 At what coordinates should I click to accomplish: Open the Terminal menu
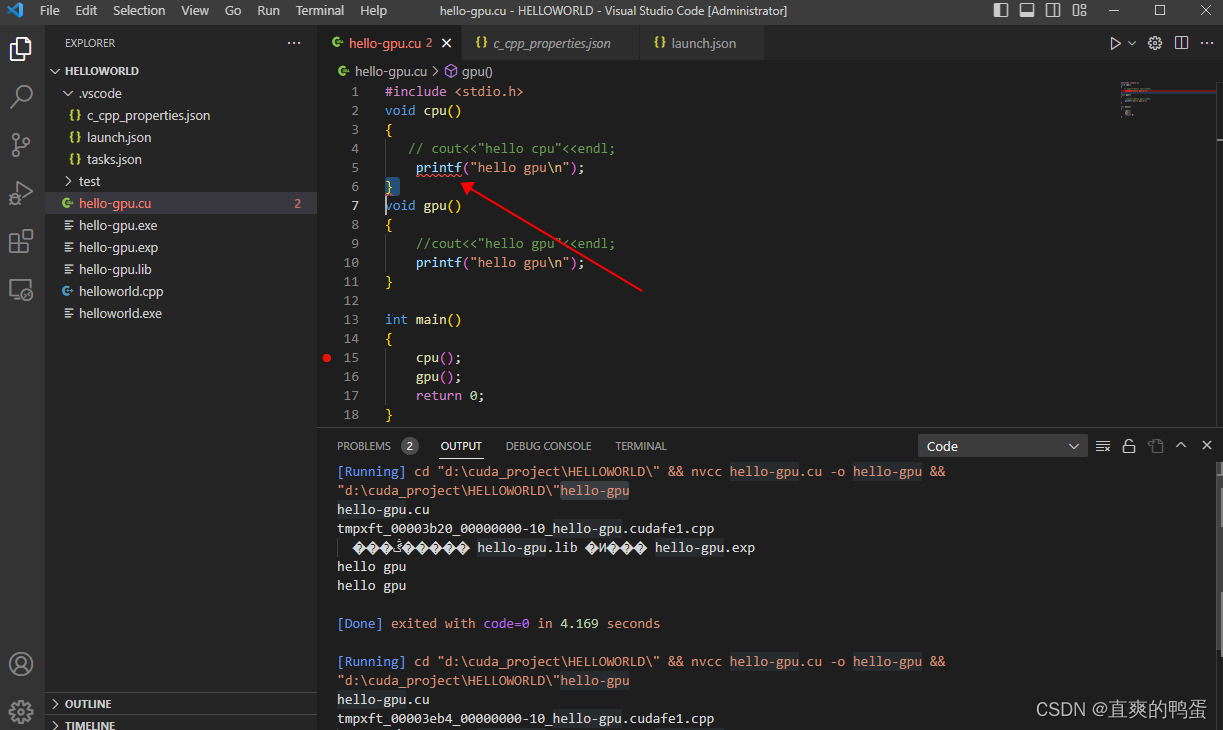coord(319,11)
